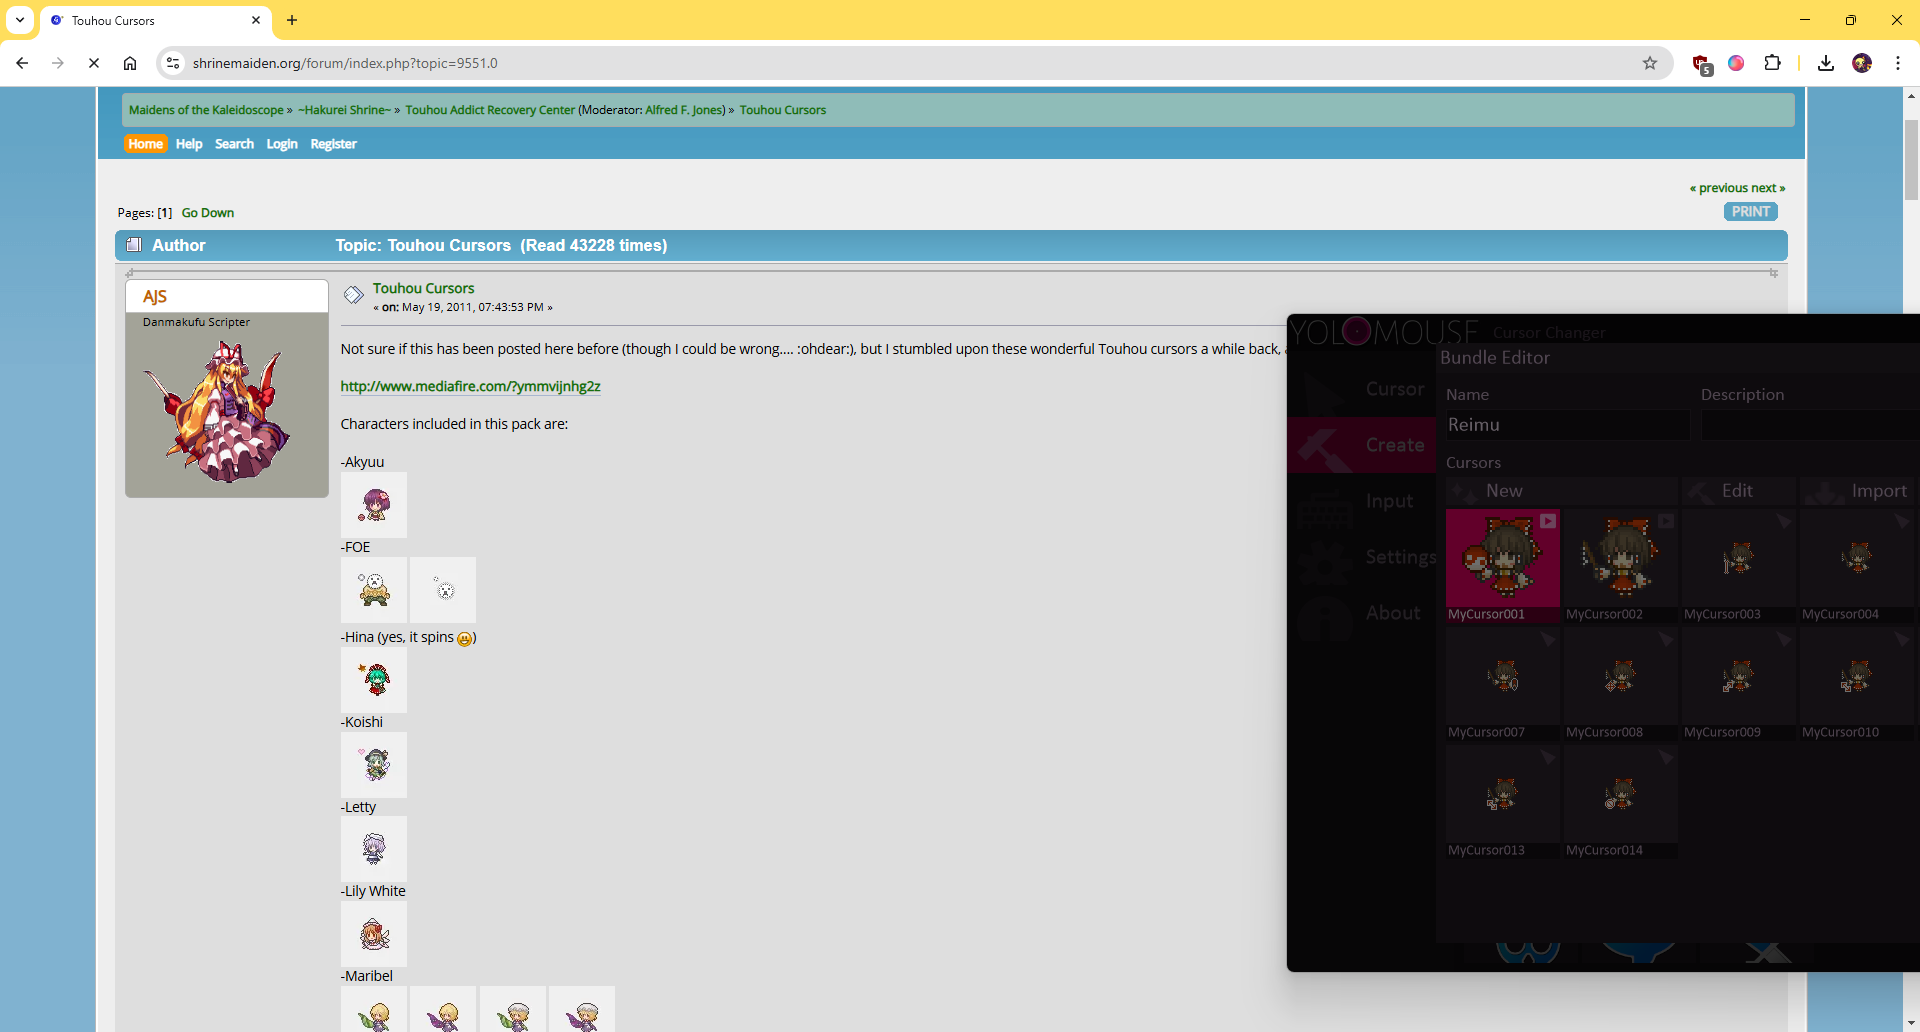Image resolution: width=1920 pixels, height=1032 pixels.
Task: Open the Chrome three-dot menu
Action: [x=1898, y=63]
